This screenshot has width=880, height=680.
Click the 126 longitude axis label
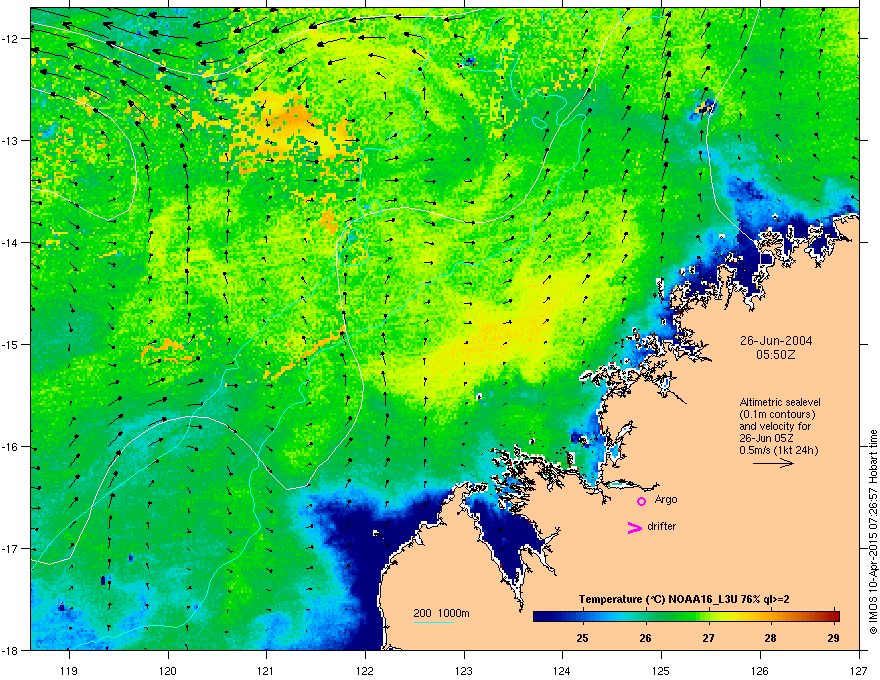coord(760,670)
